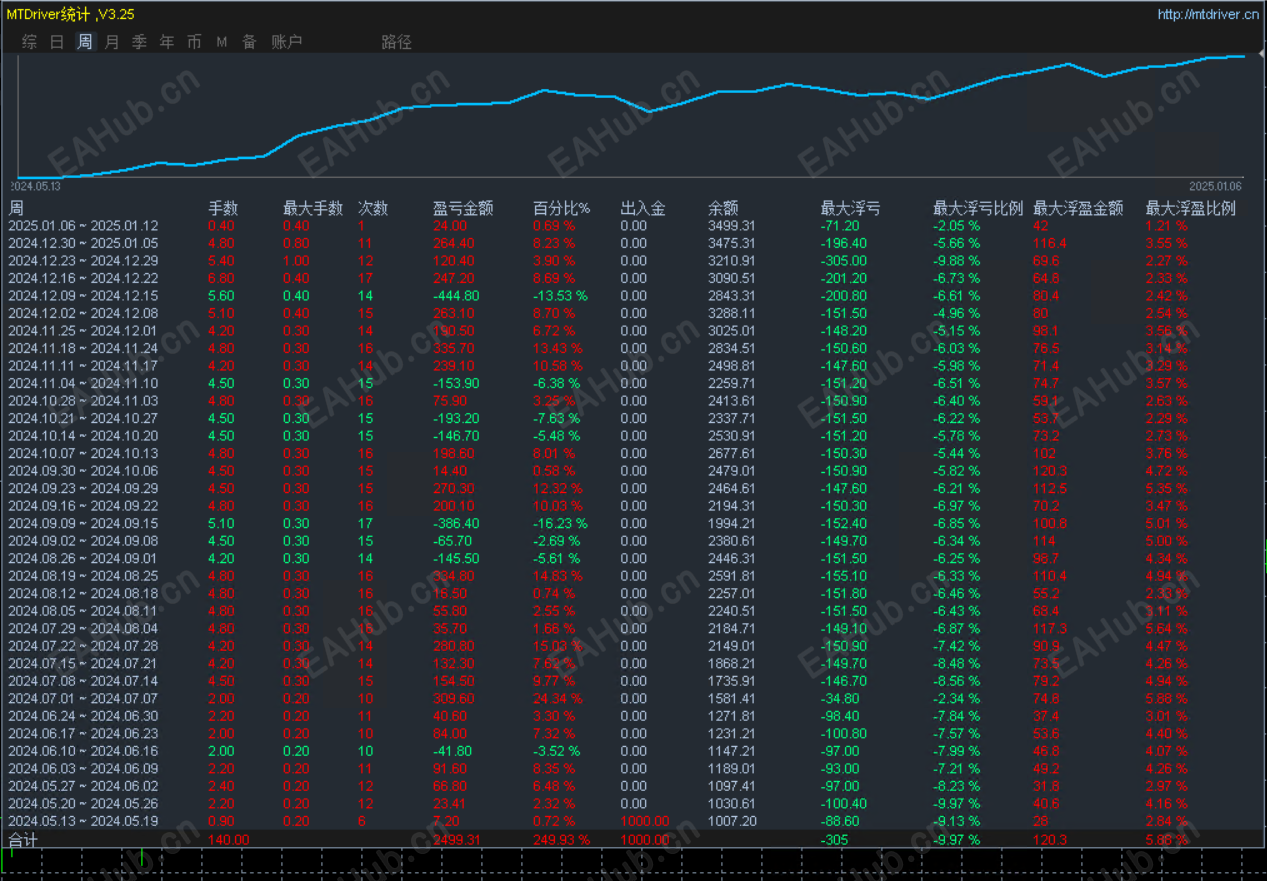Switch to the 季 quarterly tab
This screenshot has height=881, width=1267.
[139, 42]
